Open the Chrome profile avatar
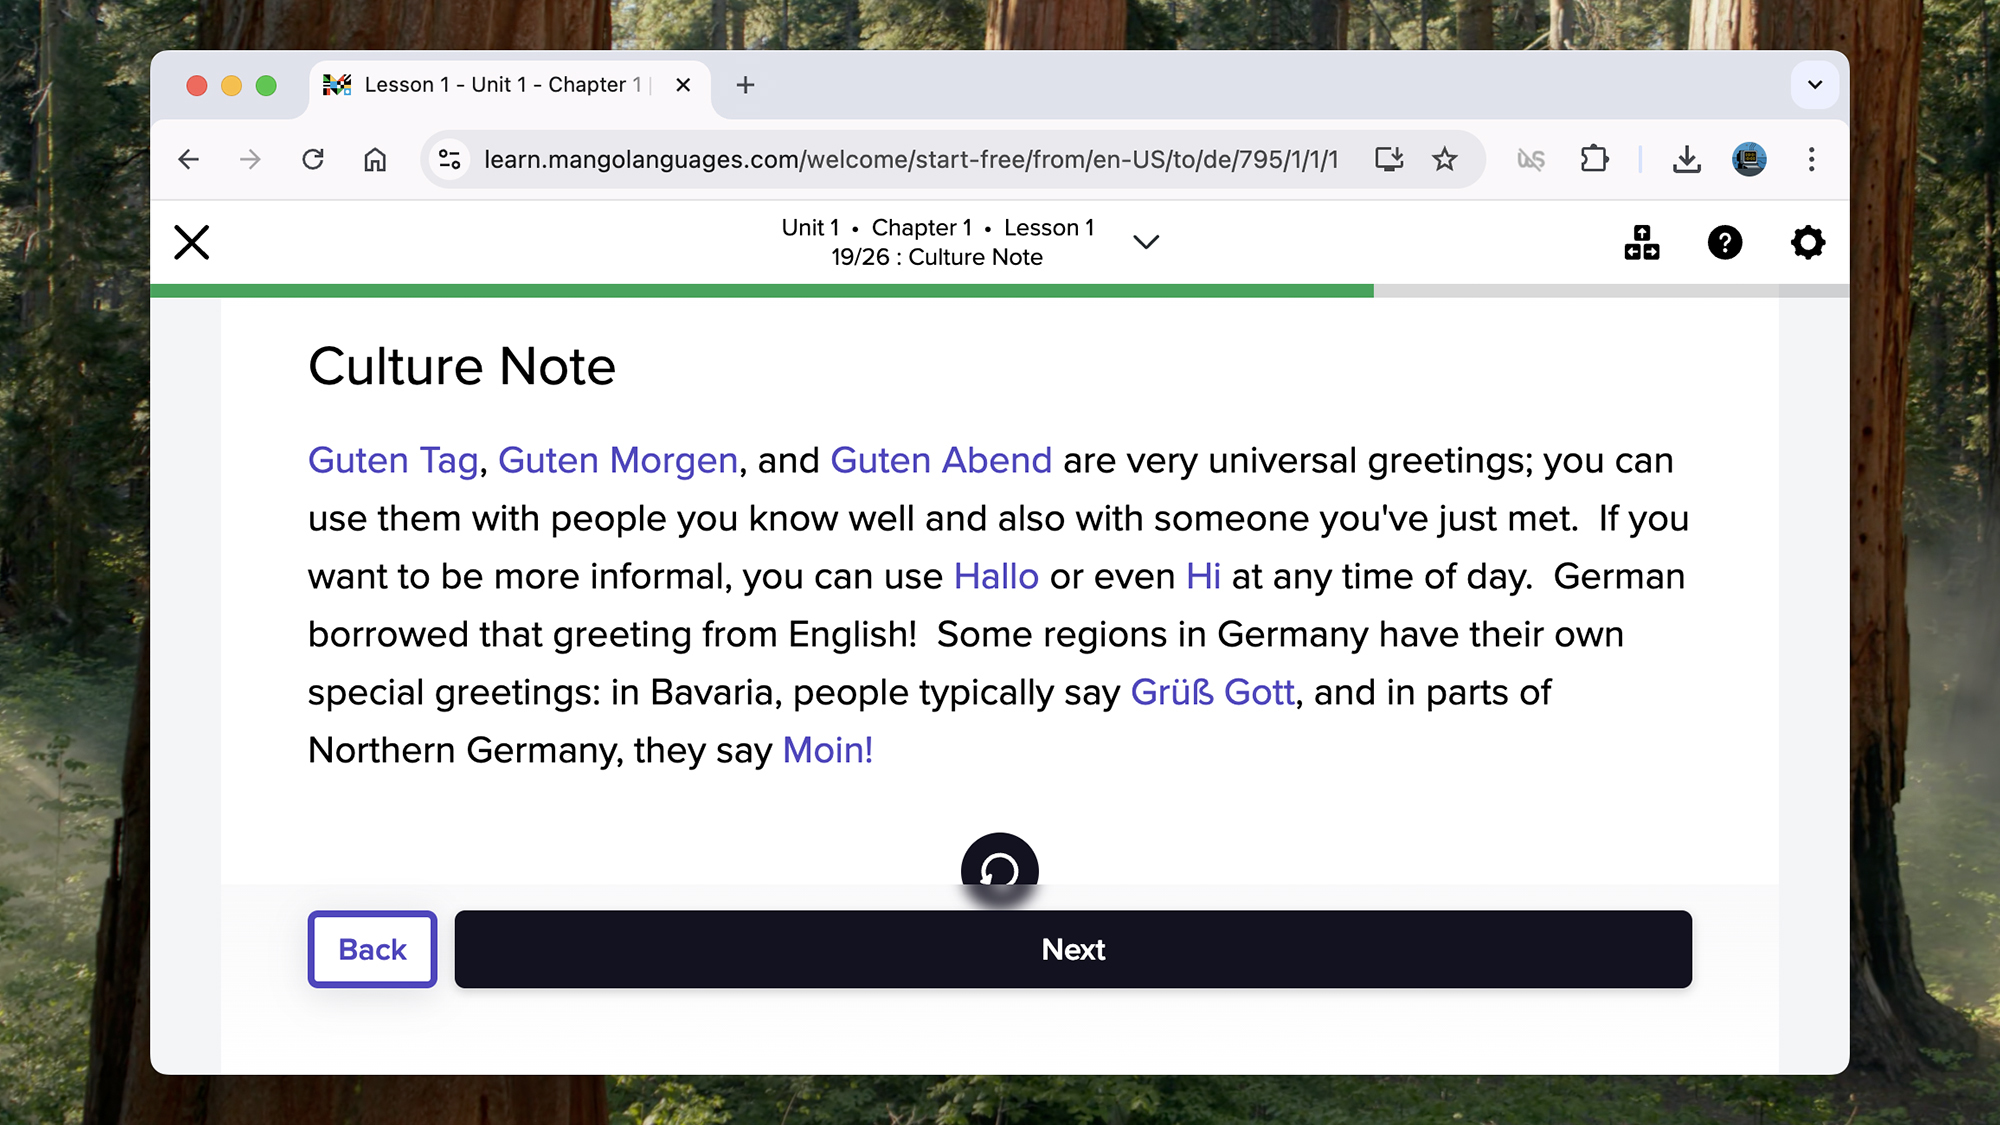Viewport: 2000px width, 1125px height. 1749,159
